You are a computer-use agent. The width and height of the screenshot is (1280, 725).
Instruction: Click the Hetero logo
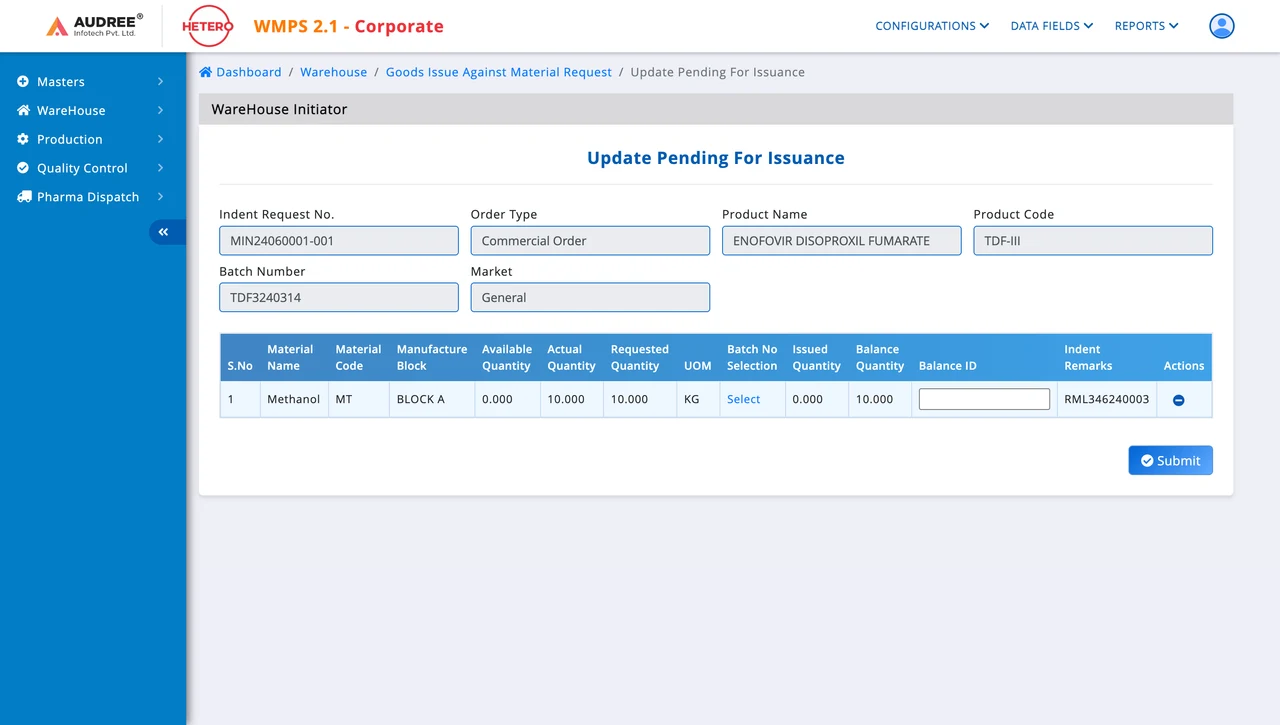point(207,26)
